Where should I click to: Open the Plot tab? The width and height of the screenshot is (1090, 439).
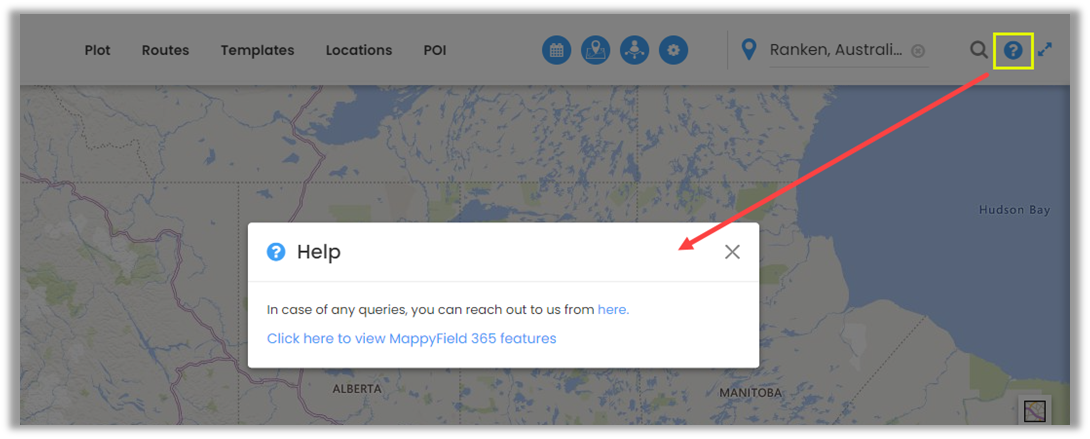[x=97, y=50]
